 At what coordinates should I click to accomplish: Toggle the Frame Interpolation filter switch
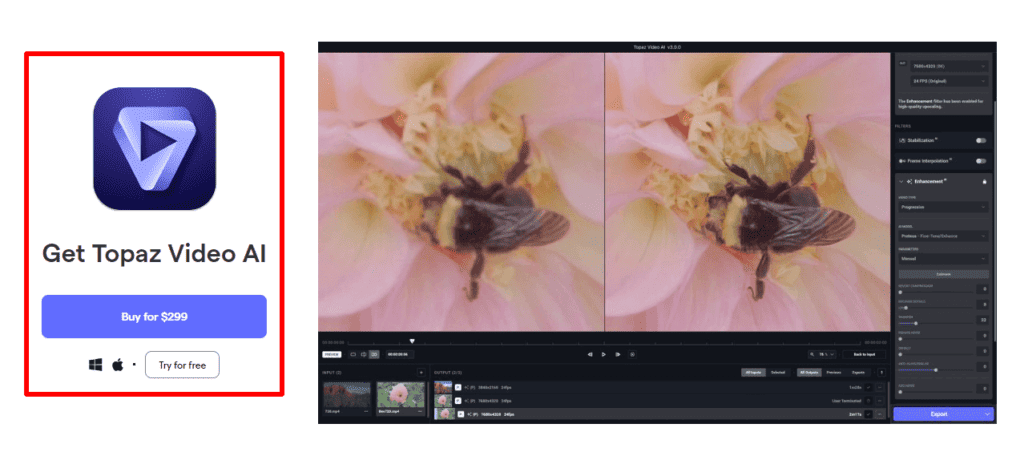pos(981,161)
